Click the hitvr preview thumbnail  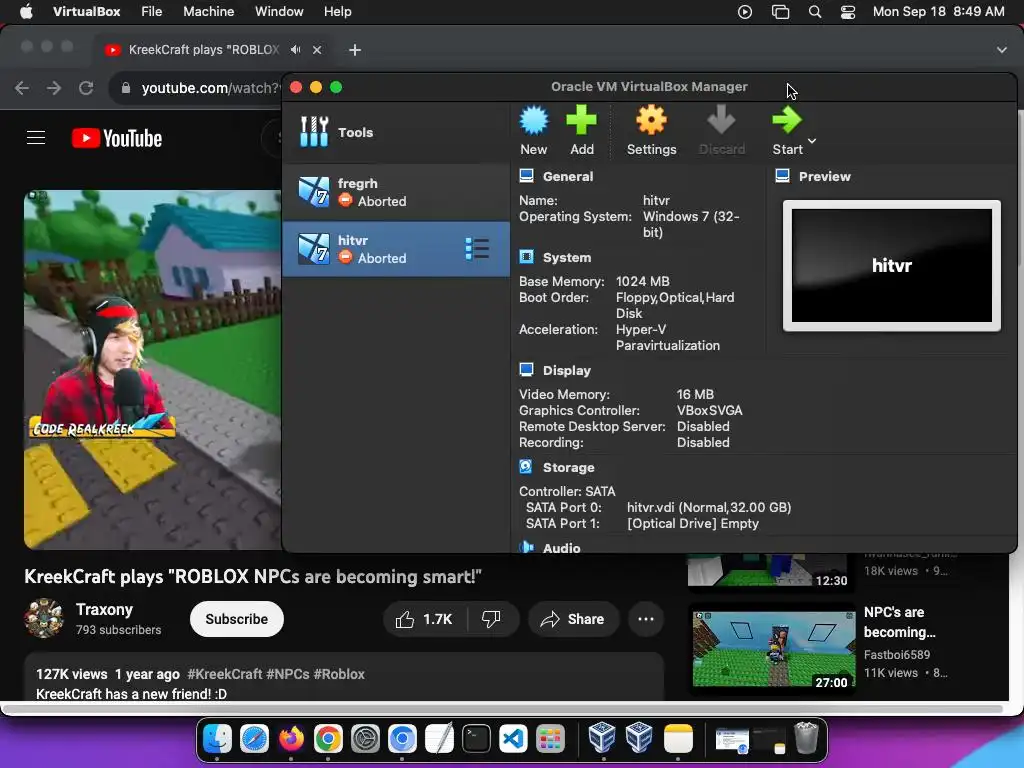click(x=891, y=265)
